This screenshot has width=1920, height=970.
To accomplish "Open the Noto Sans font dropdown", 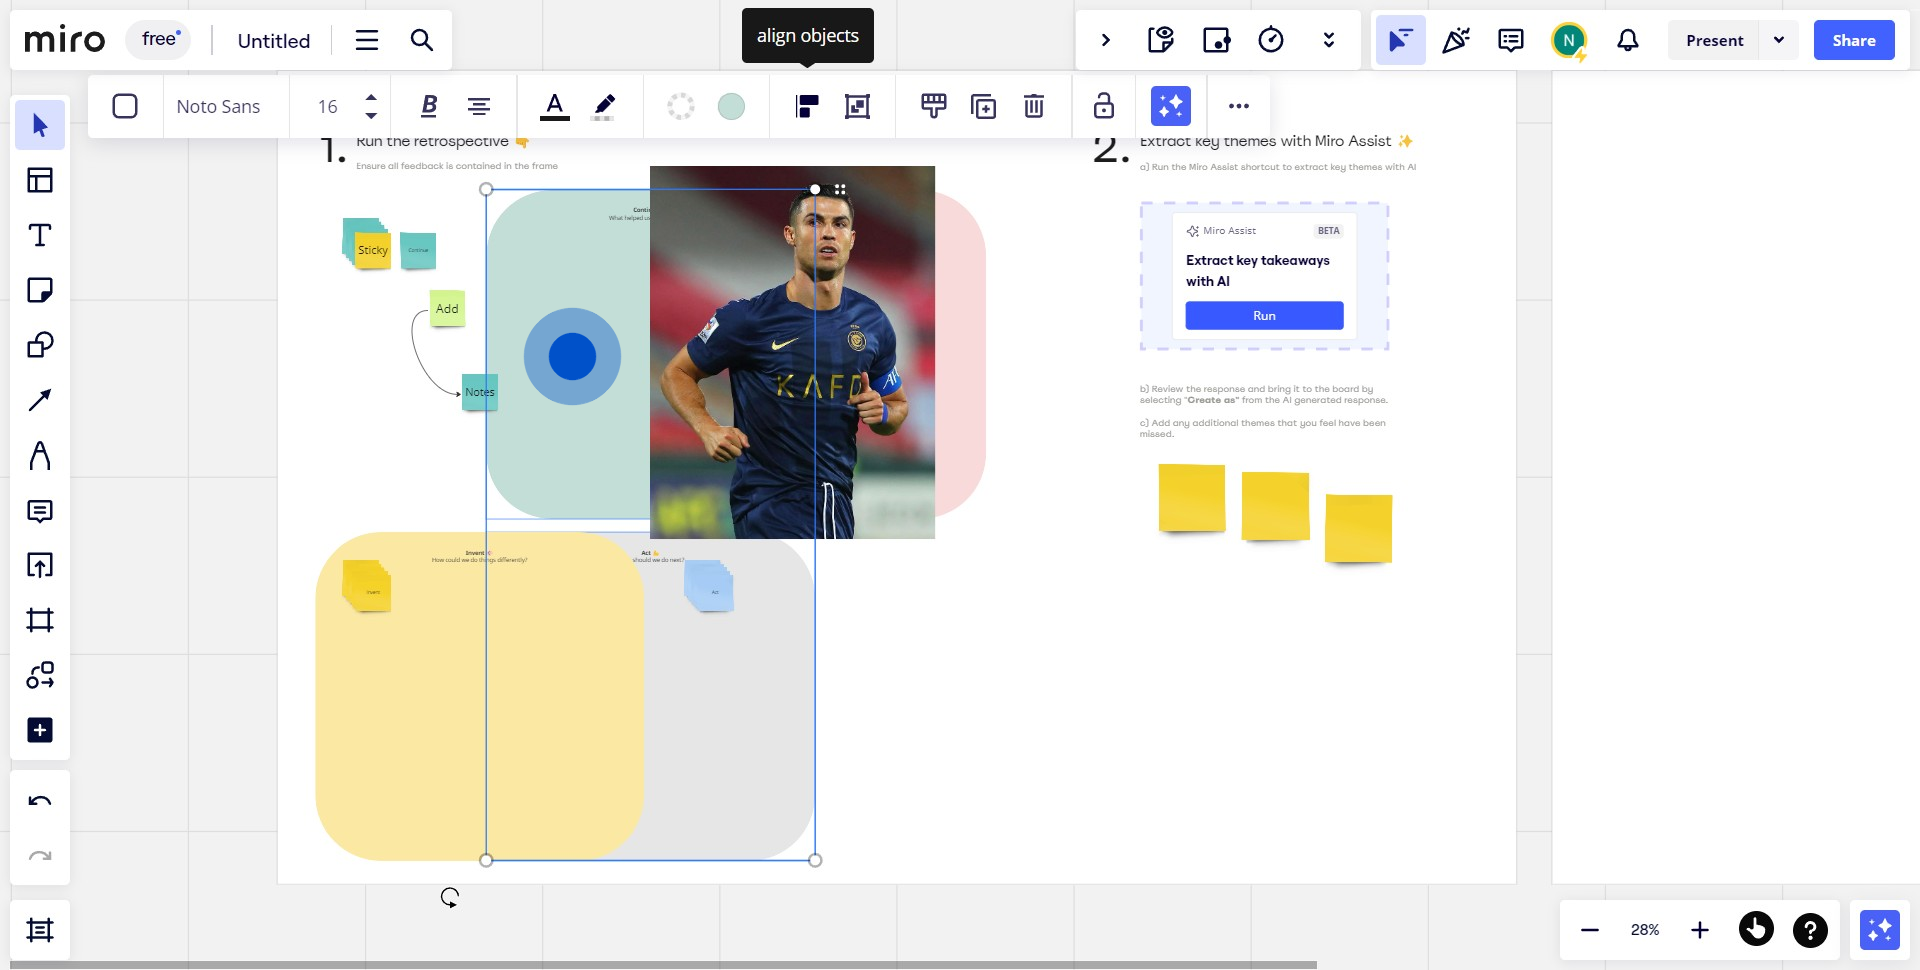I will 218,106.
